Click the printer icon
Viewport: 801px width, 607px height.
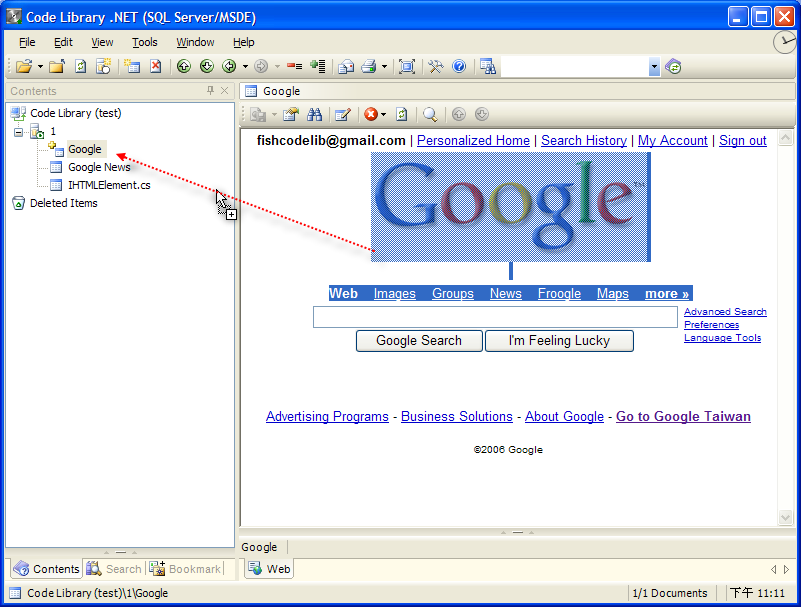(x=369, y=66)
